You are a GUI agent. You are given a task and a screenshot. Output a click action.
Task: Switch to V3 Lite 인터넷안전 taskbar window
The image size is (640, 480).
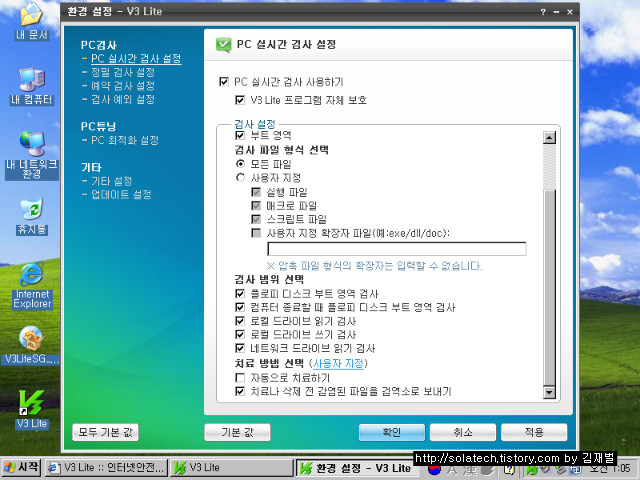pyautogui.click(x=106, y=468)
